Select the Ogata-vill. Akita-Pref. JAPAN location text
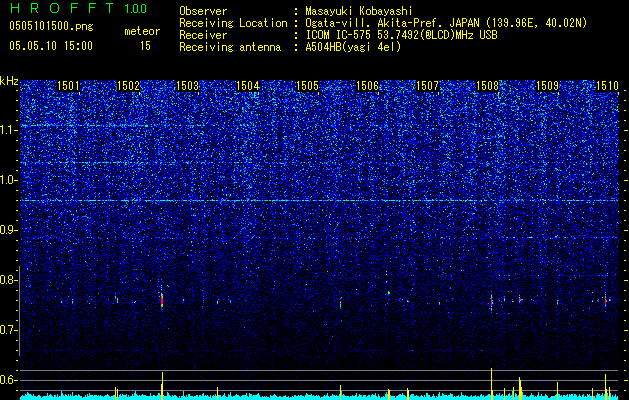Viewport: 629px width, 400px height. coord(446,23)
